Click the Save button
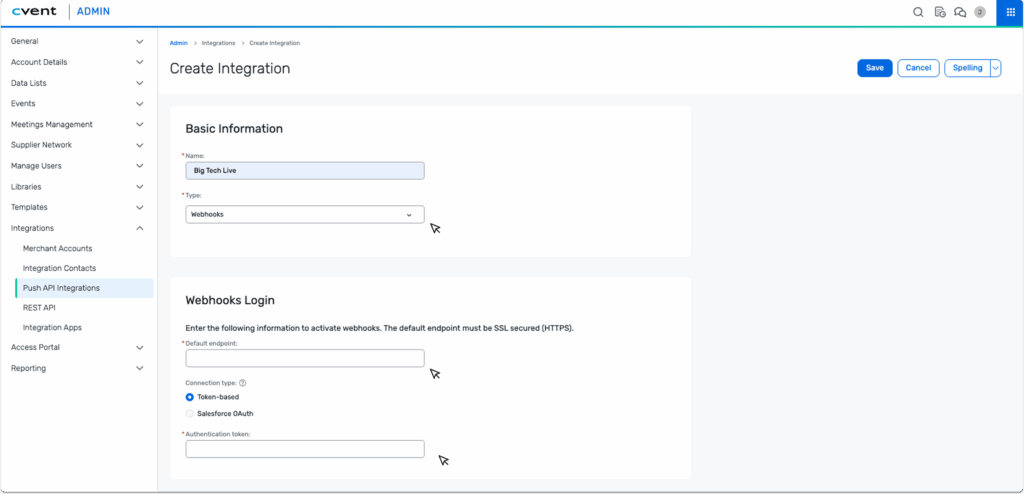 tap(874, 68)
